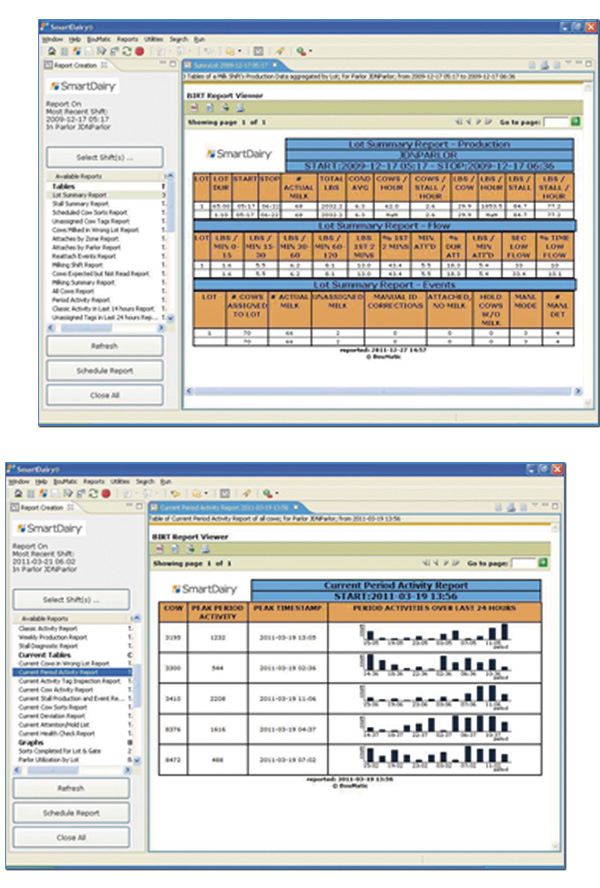The height and width of the screenshot is (888, 600).
Task: Open the folder icon dropdown arrow in top toolbar
Action: [239, 52]
